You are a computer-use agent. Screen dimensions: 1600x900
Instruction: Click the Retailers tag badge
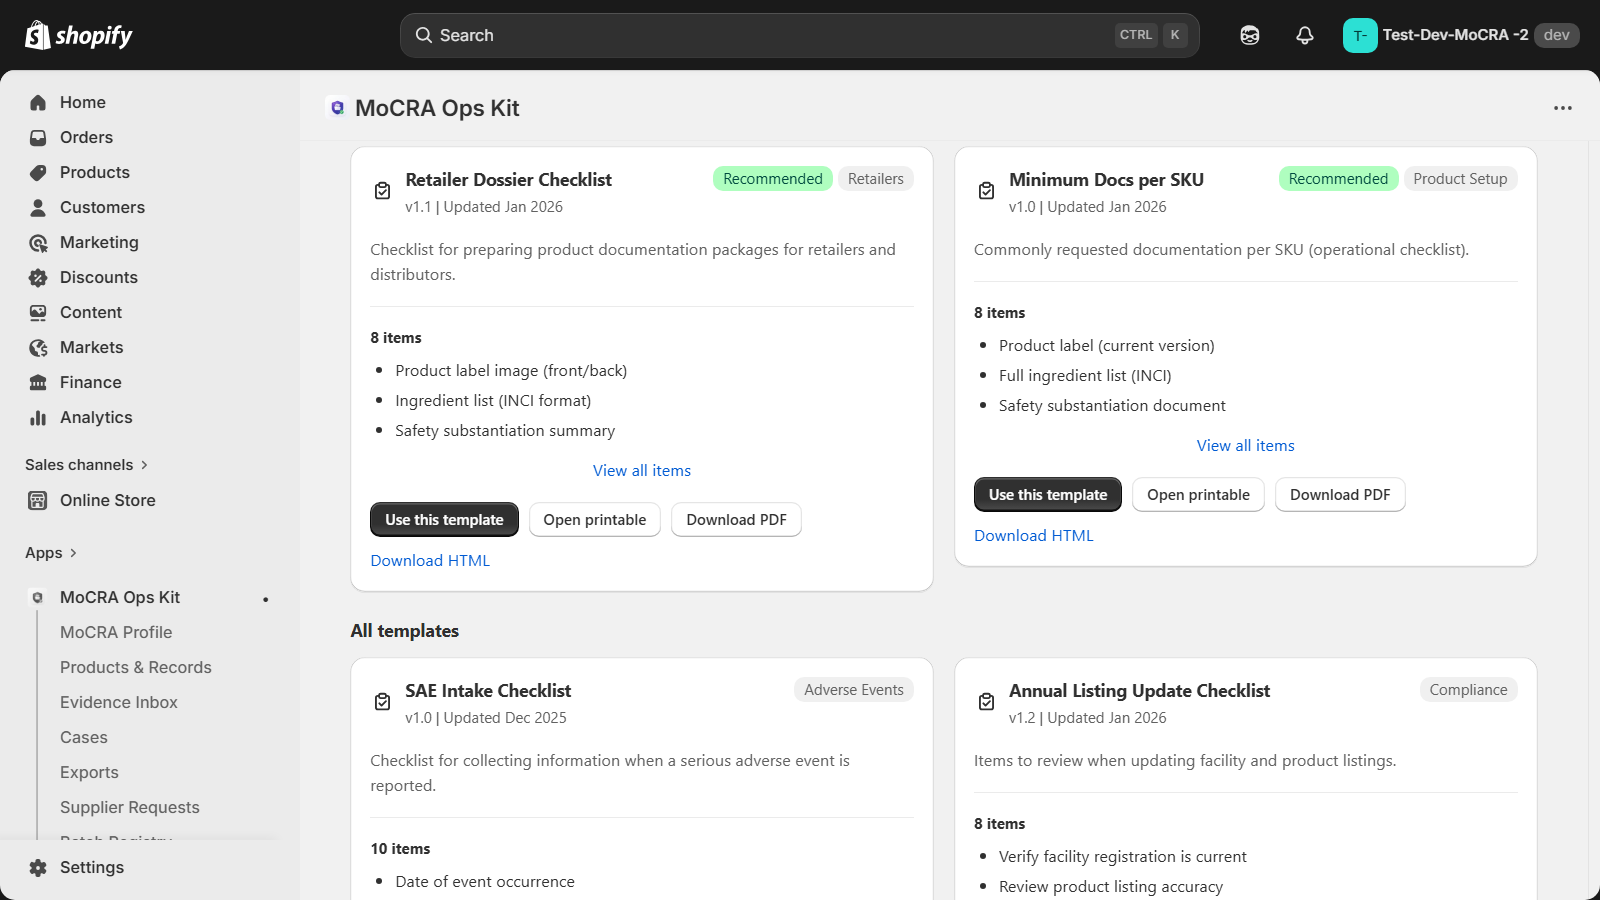876,179
